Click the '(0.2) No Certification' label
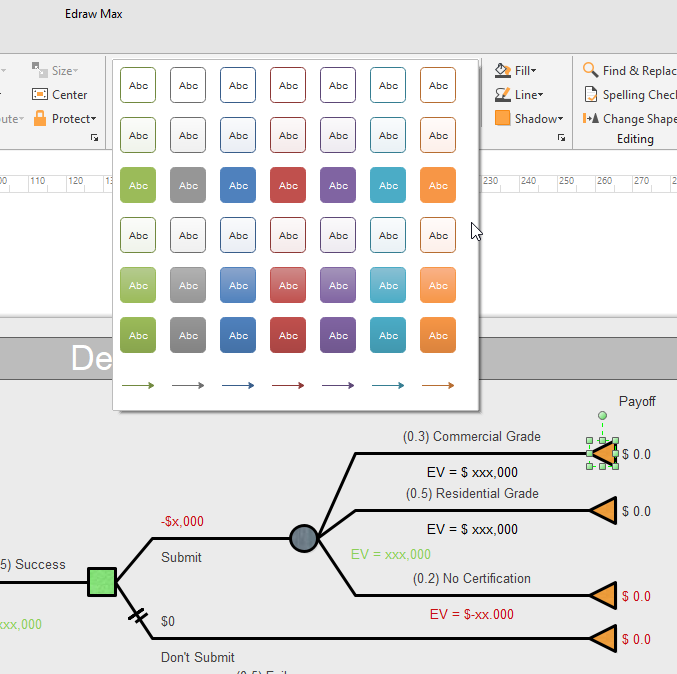This screenshot has width=677, height=674. pos(471,579)
